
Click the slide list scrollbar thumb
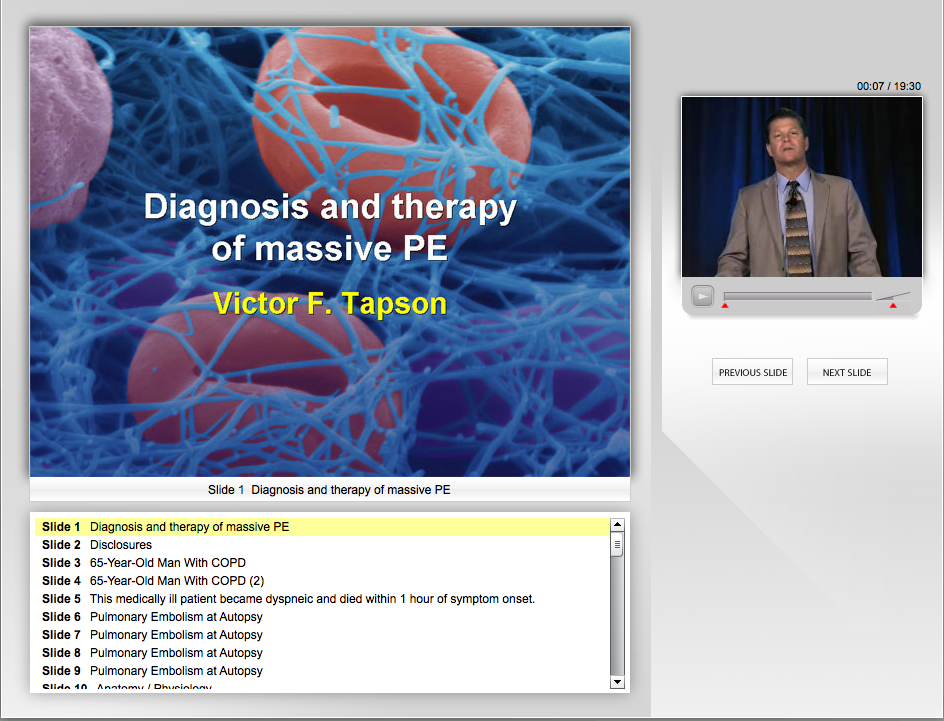click(617, 546)
